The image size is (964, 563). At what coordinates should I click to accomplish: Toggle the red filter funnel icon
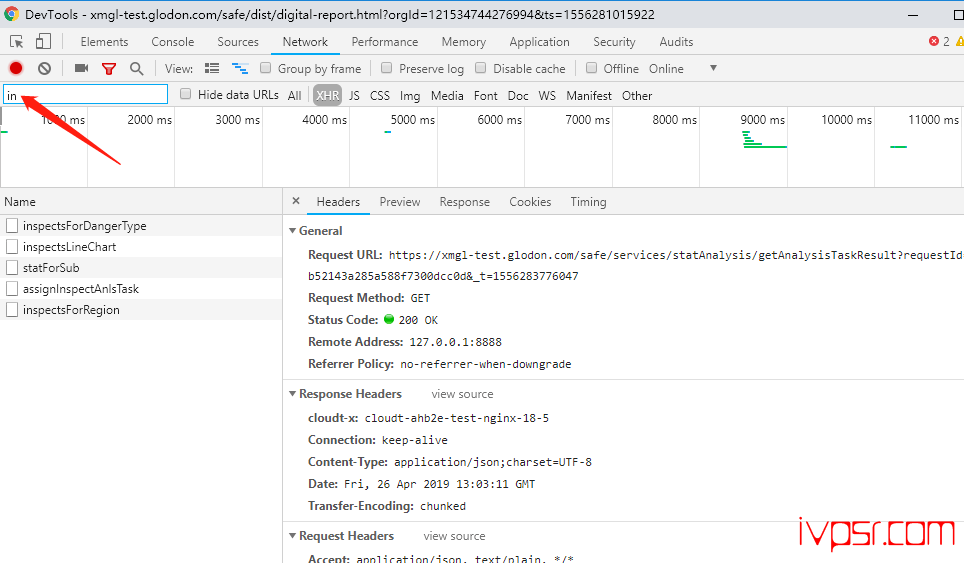point(109,69)
